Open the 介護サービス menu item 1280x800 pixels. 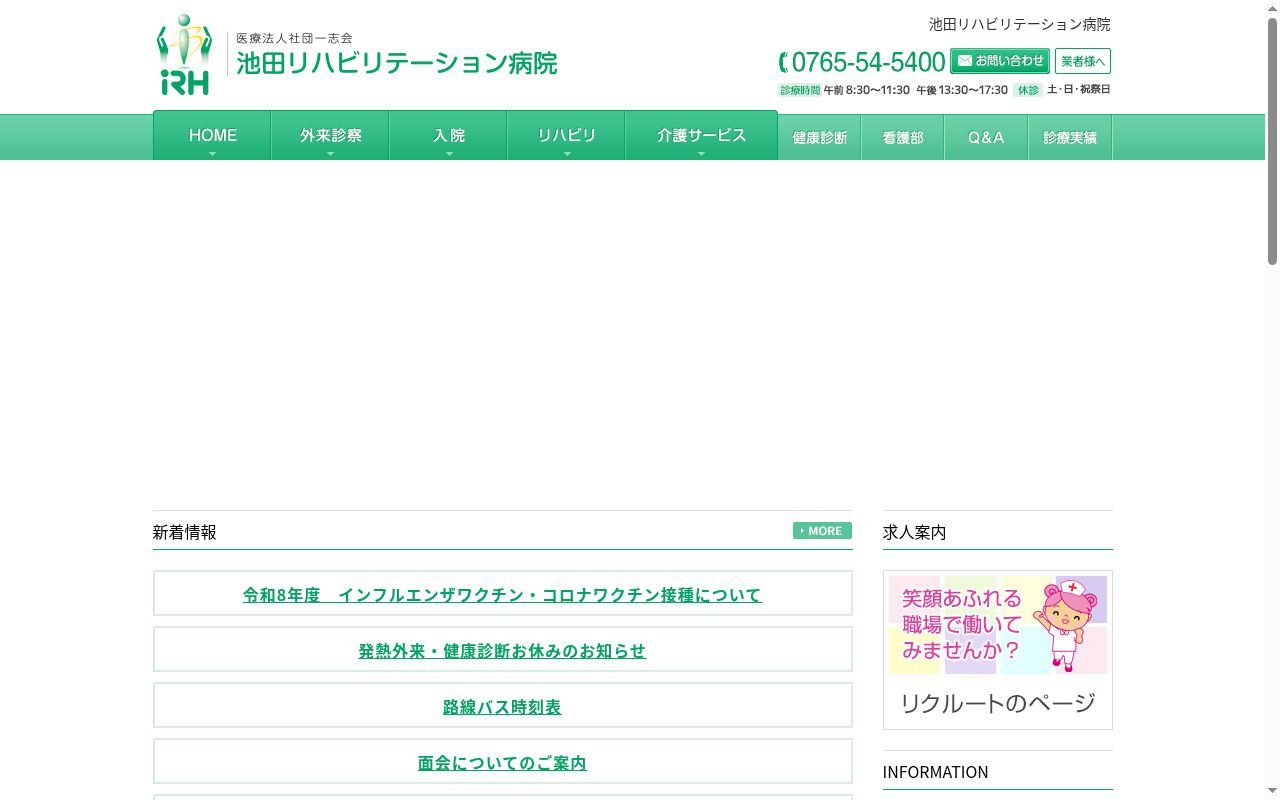click(x=701, y=136)
